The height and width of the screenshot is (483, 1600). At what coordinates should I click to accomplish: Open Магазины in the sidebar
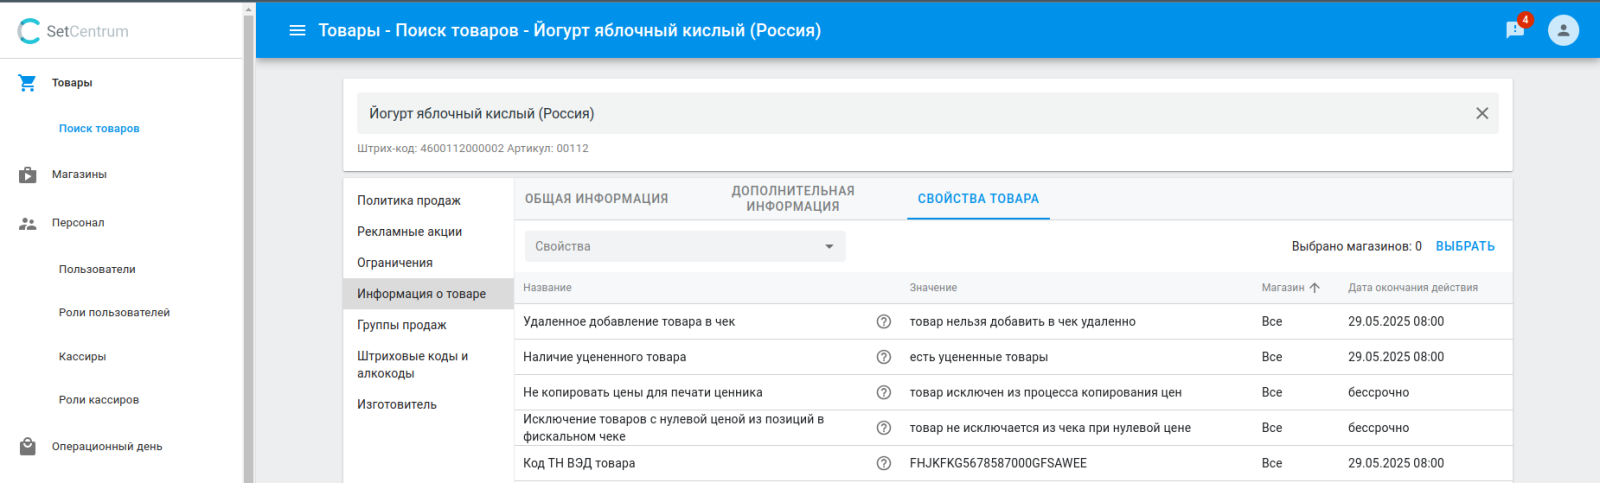79,174
